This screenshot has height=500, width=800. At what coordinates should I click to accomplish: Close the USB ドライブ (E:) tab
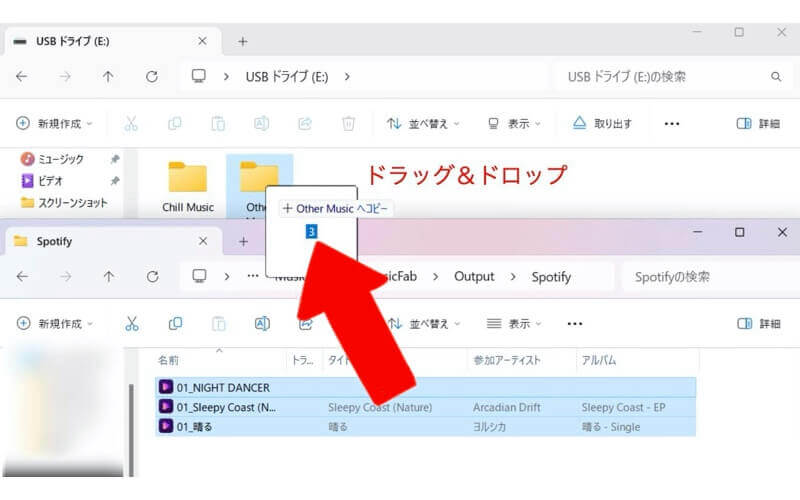tap(202, 41)
